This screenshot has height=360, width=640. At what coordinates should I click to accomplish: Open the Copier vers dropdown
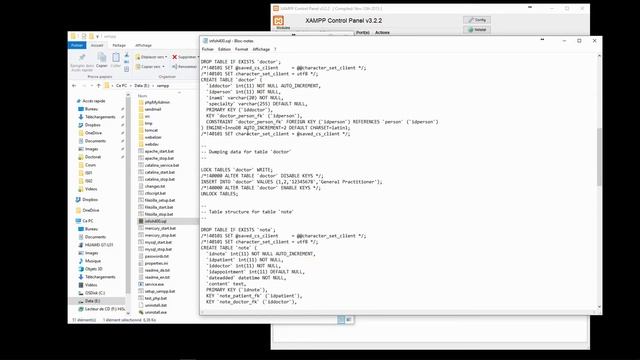pyautogui.click(x=150, y=67)
